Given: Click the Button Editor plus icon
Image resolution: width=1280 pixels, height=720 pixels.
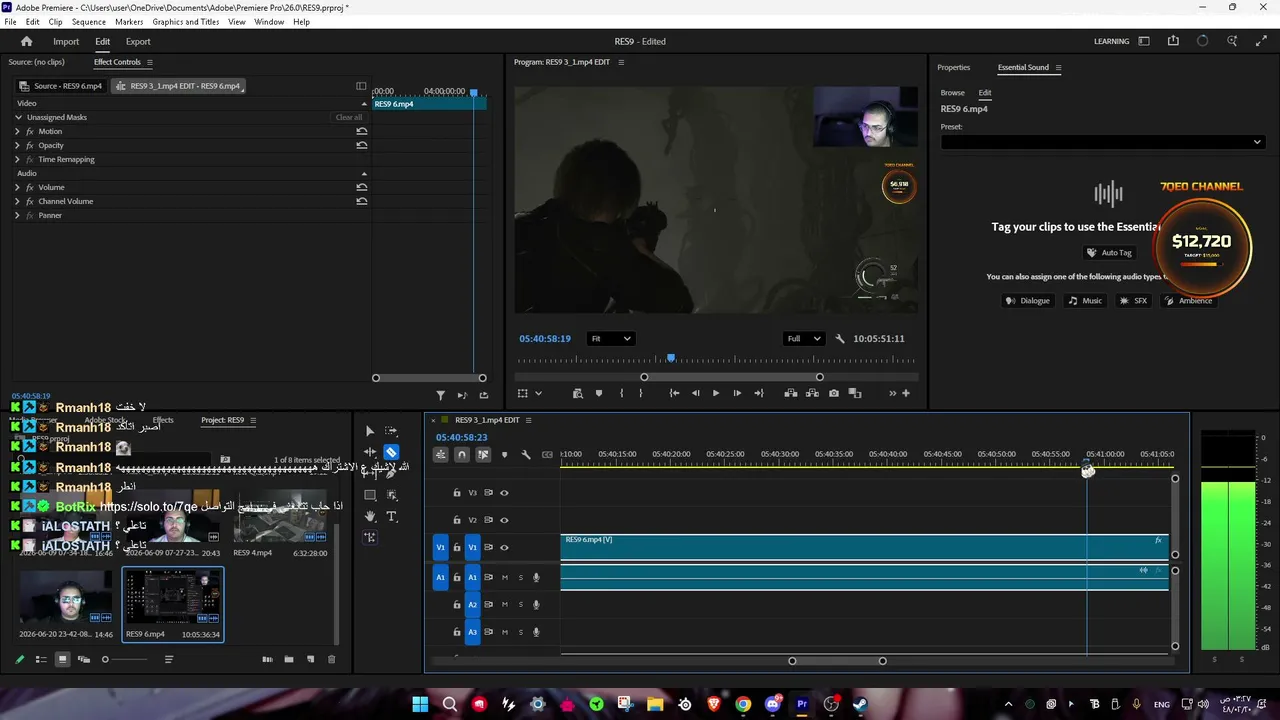Looking at the screenshot, I should (906, 393).
